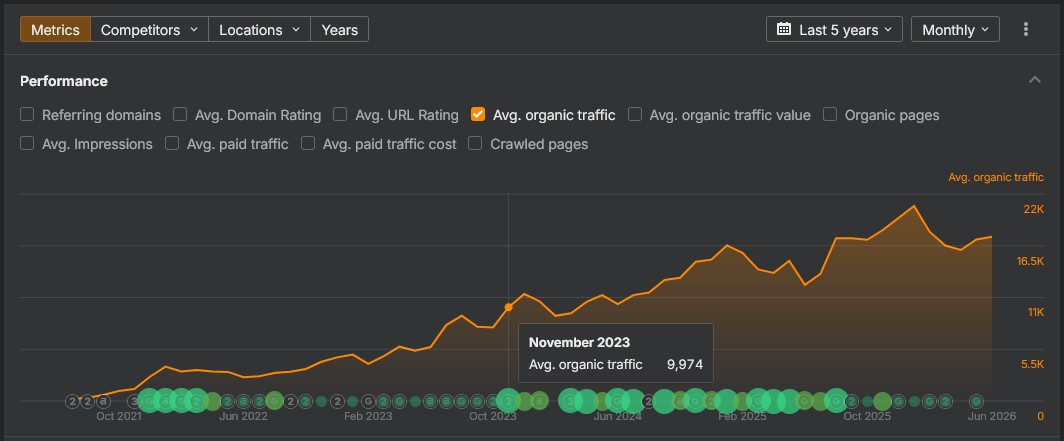Switch to the Metrics tab
The image size is (1064, 441).
pos(55,29)
